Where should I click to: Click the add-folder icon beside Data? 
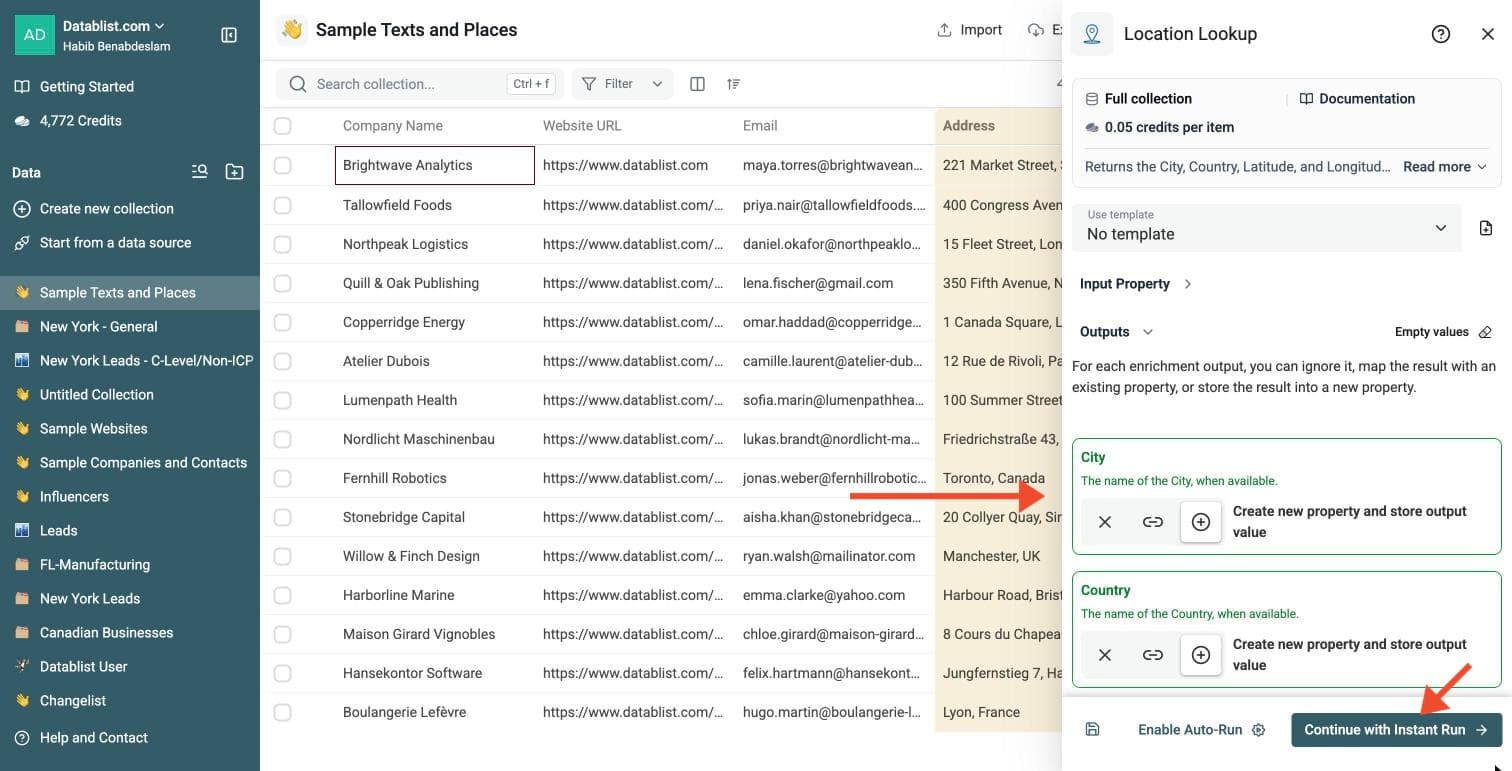(234, 172)
